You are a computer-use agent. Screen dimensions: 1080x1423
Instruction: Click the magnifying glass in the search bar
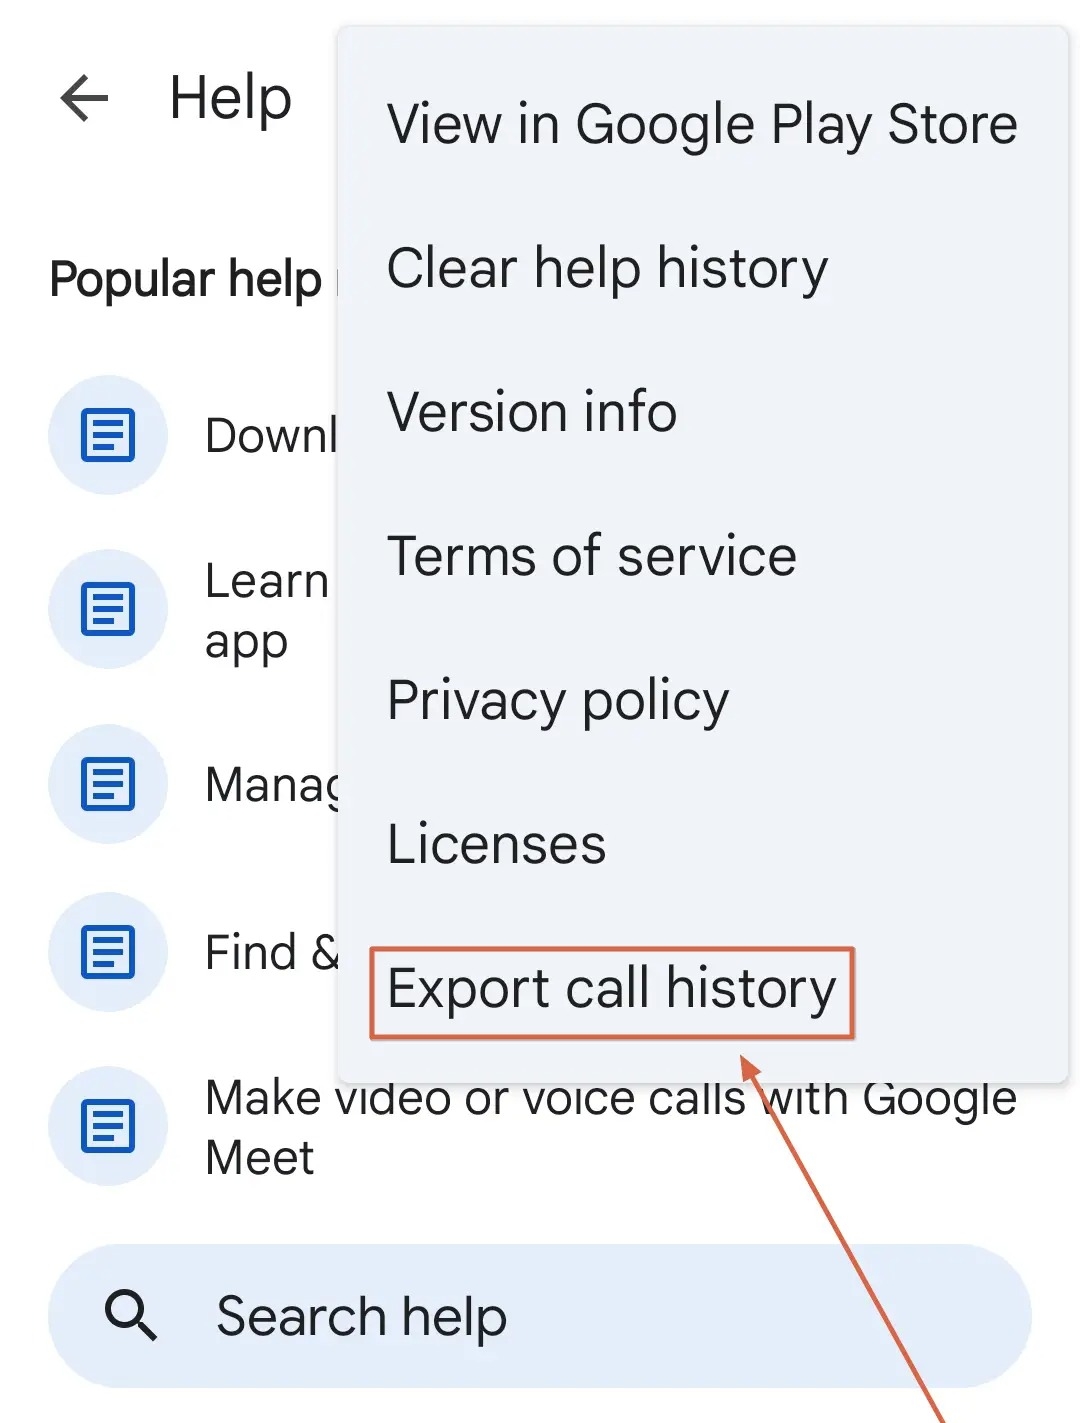[x=131, y=1316]
